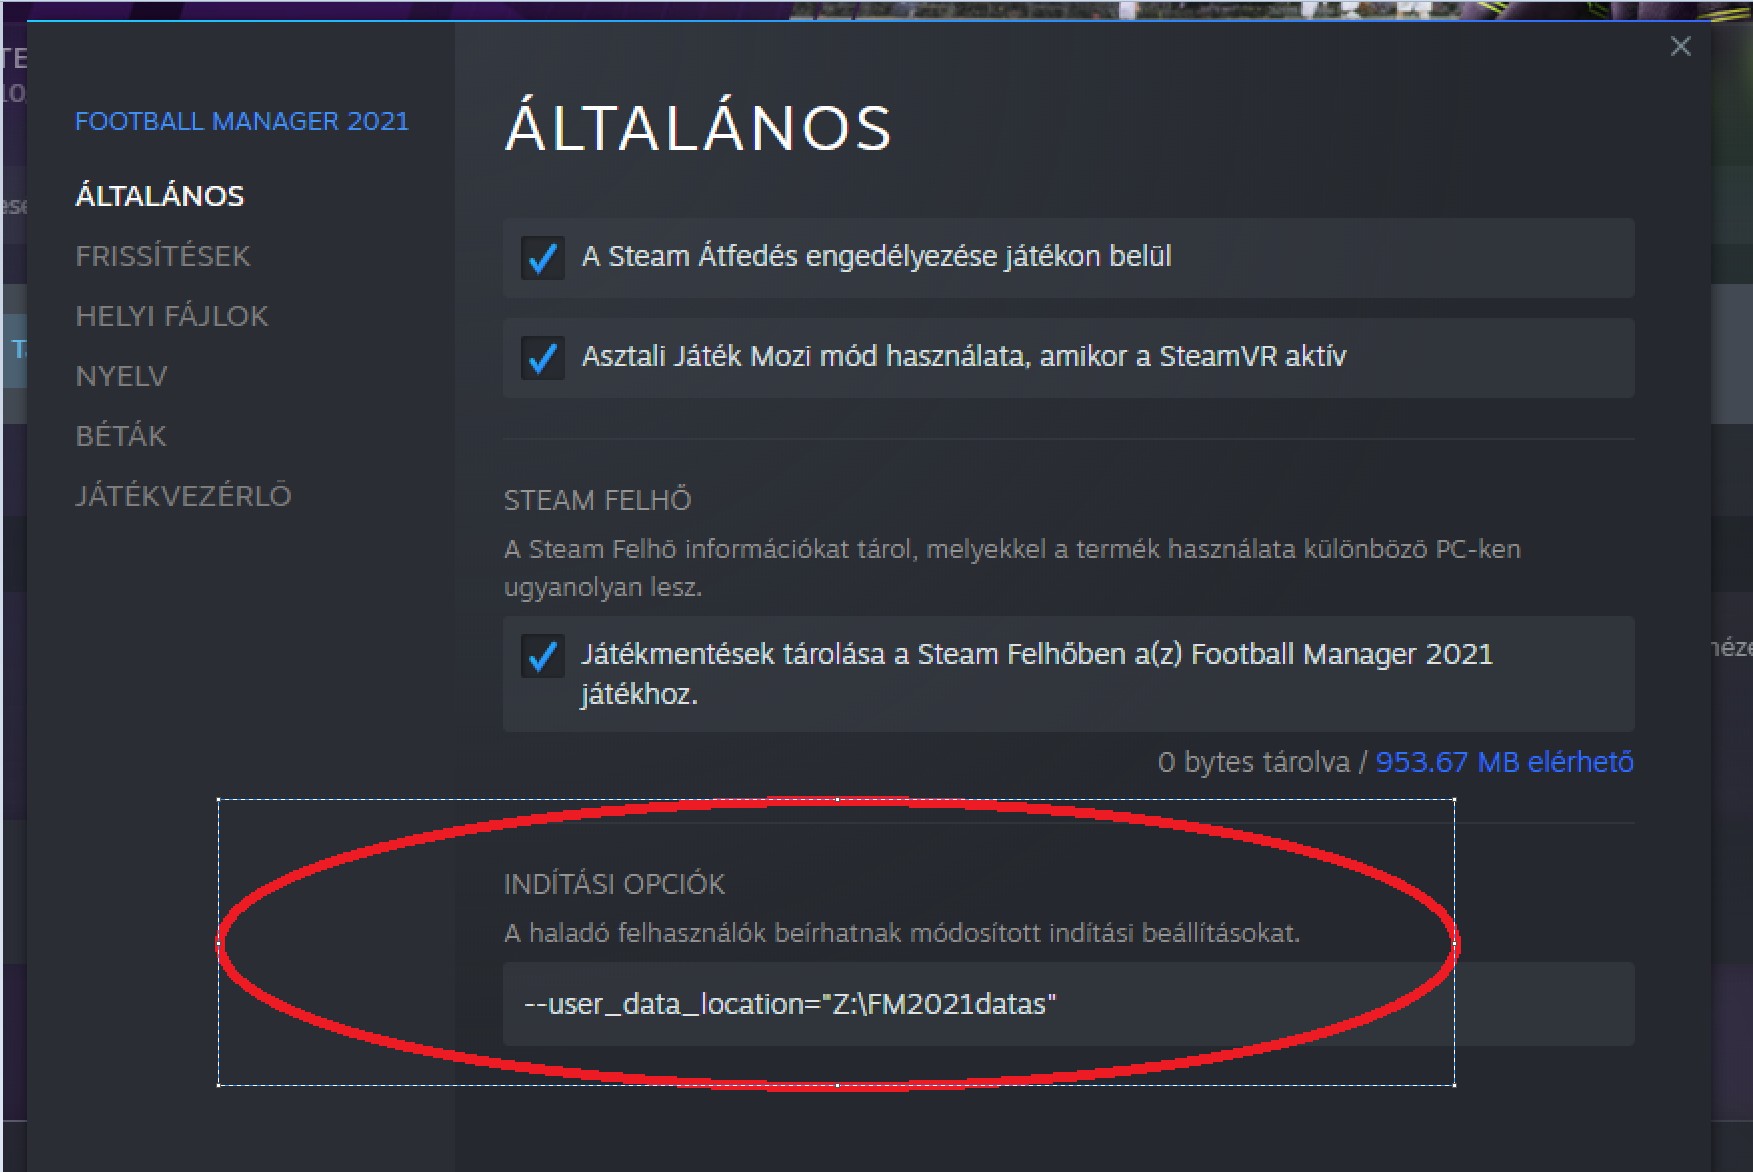Uncheck Asztali Játék Mozi mód checkbox
Image resolution: width=1753 pixels, height=1172 pixels.
[x=543, y=357]
